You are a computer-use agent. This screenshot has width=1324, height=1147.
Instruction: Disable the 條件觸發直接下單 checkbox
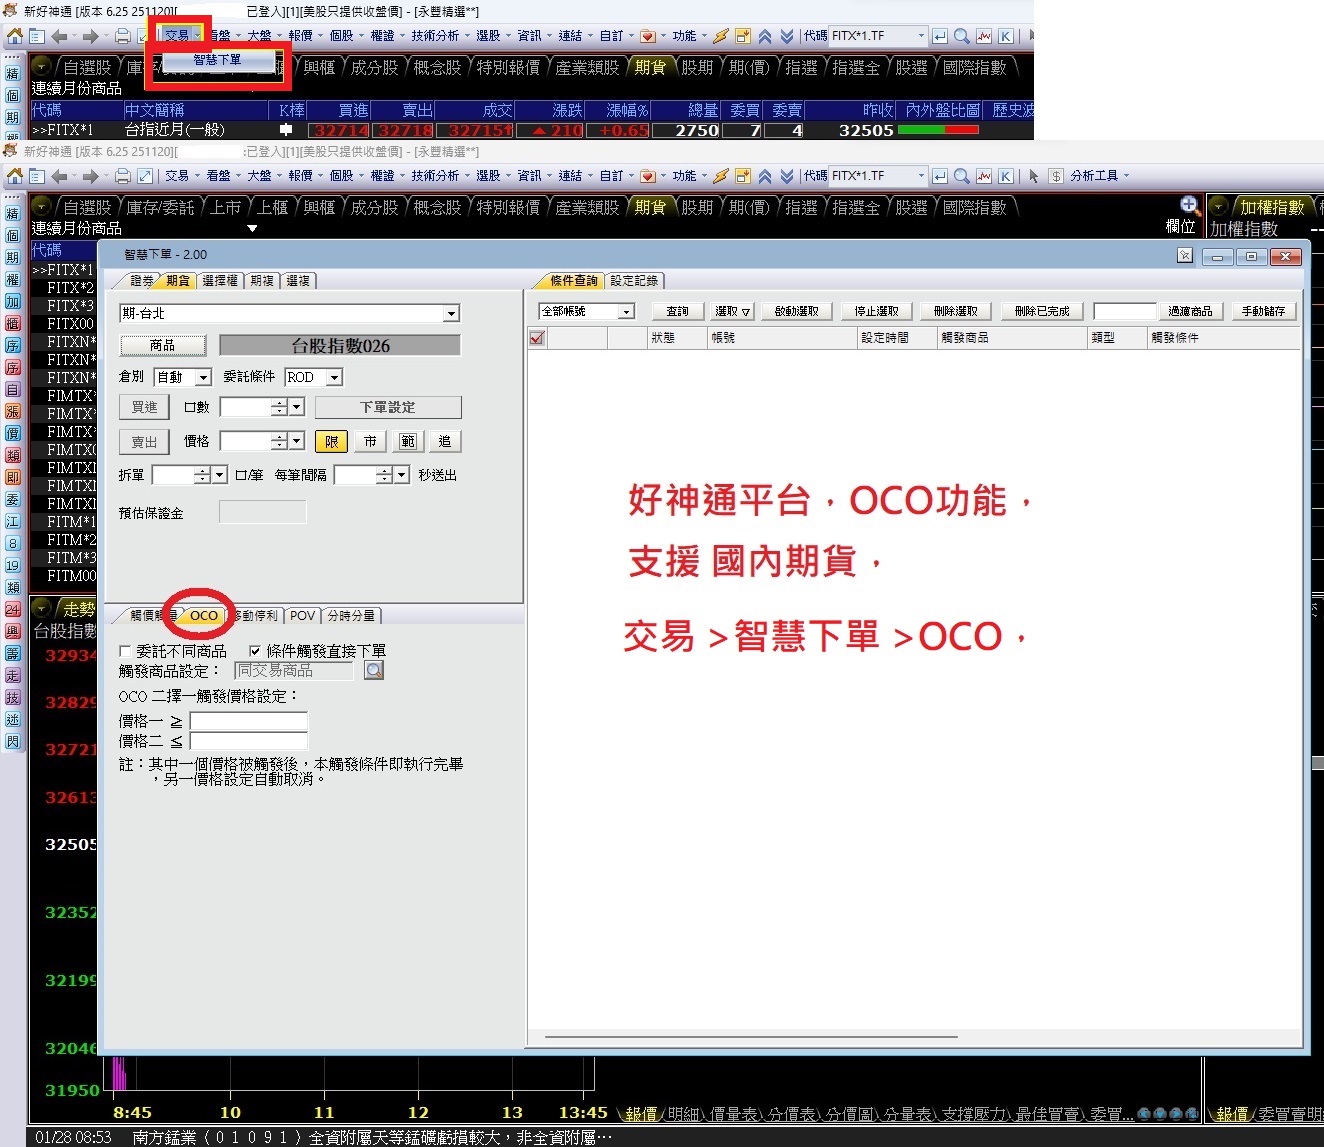pyautogui.click(x=254, y=650)
